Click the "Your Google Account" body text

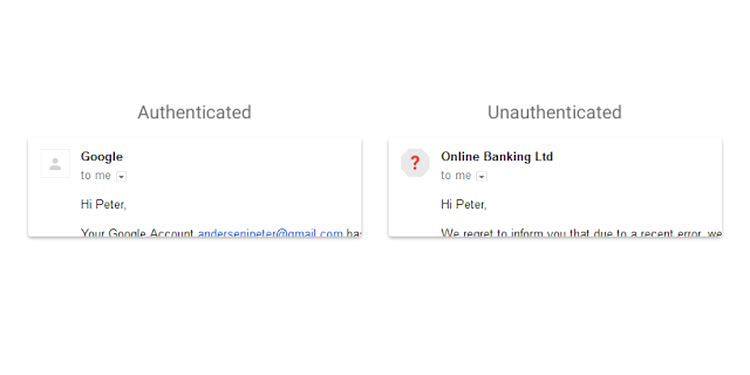[138, 233]
